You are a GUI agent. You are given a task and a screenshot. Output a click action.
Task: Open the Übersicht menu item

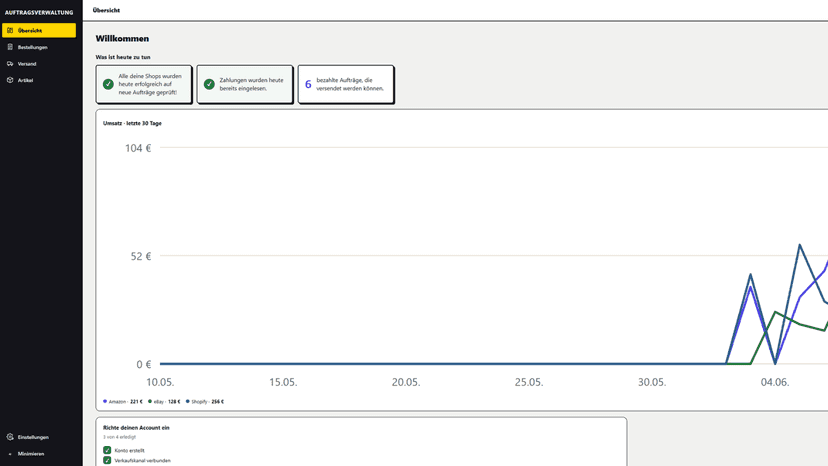pyautogui.click(x=39, y=31)
